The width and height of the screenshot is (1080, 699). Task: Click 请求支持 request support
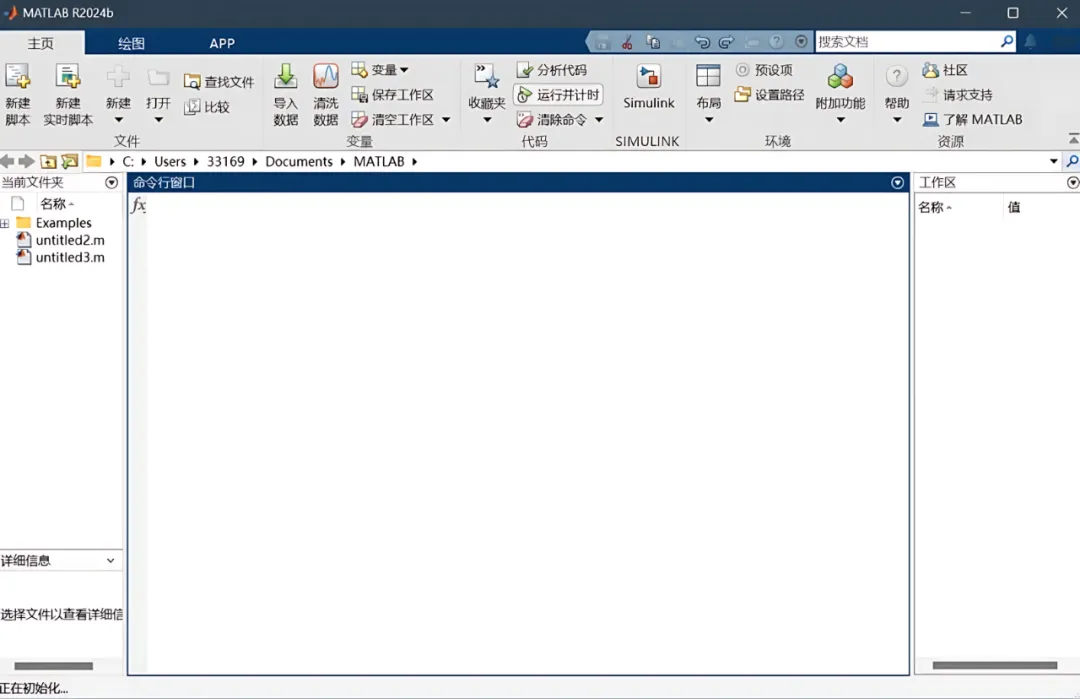pyautogui.click(x=958, y=94)
